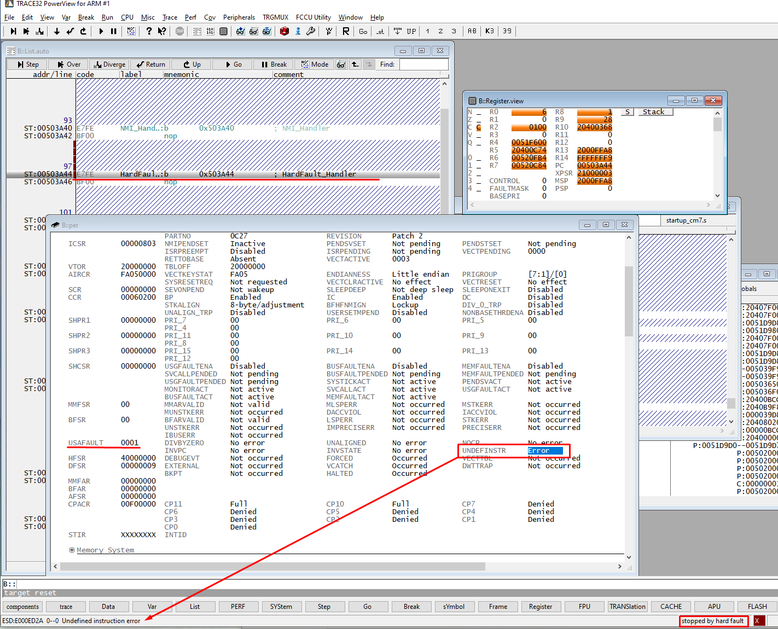The image size is (778, 629).
Task: Click the S button in Register view
Action: (x=627, y=112)
